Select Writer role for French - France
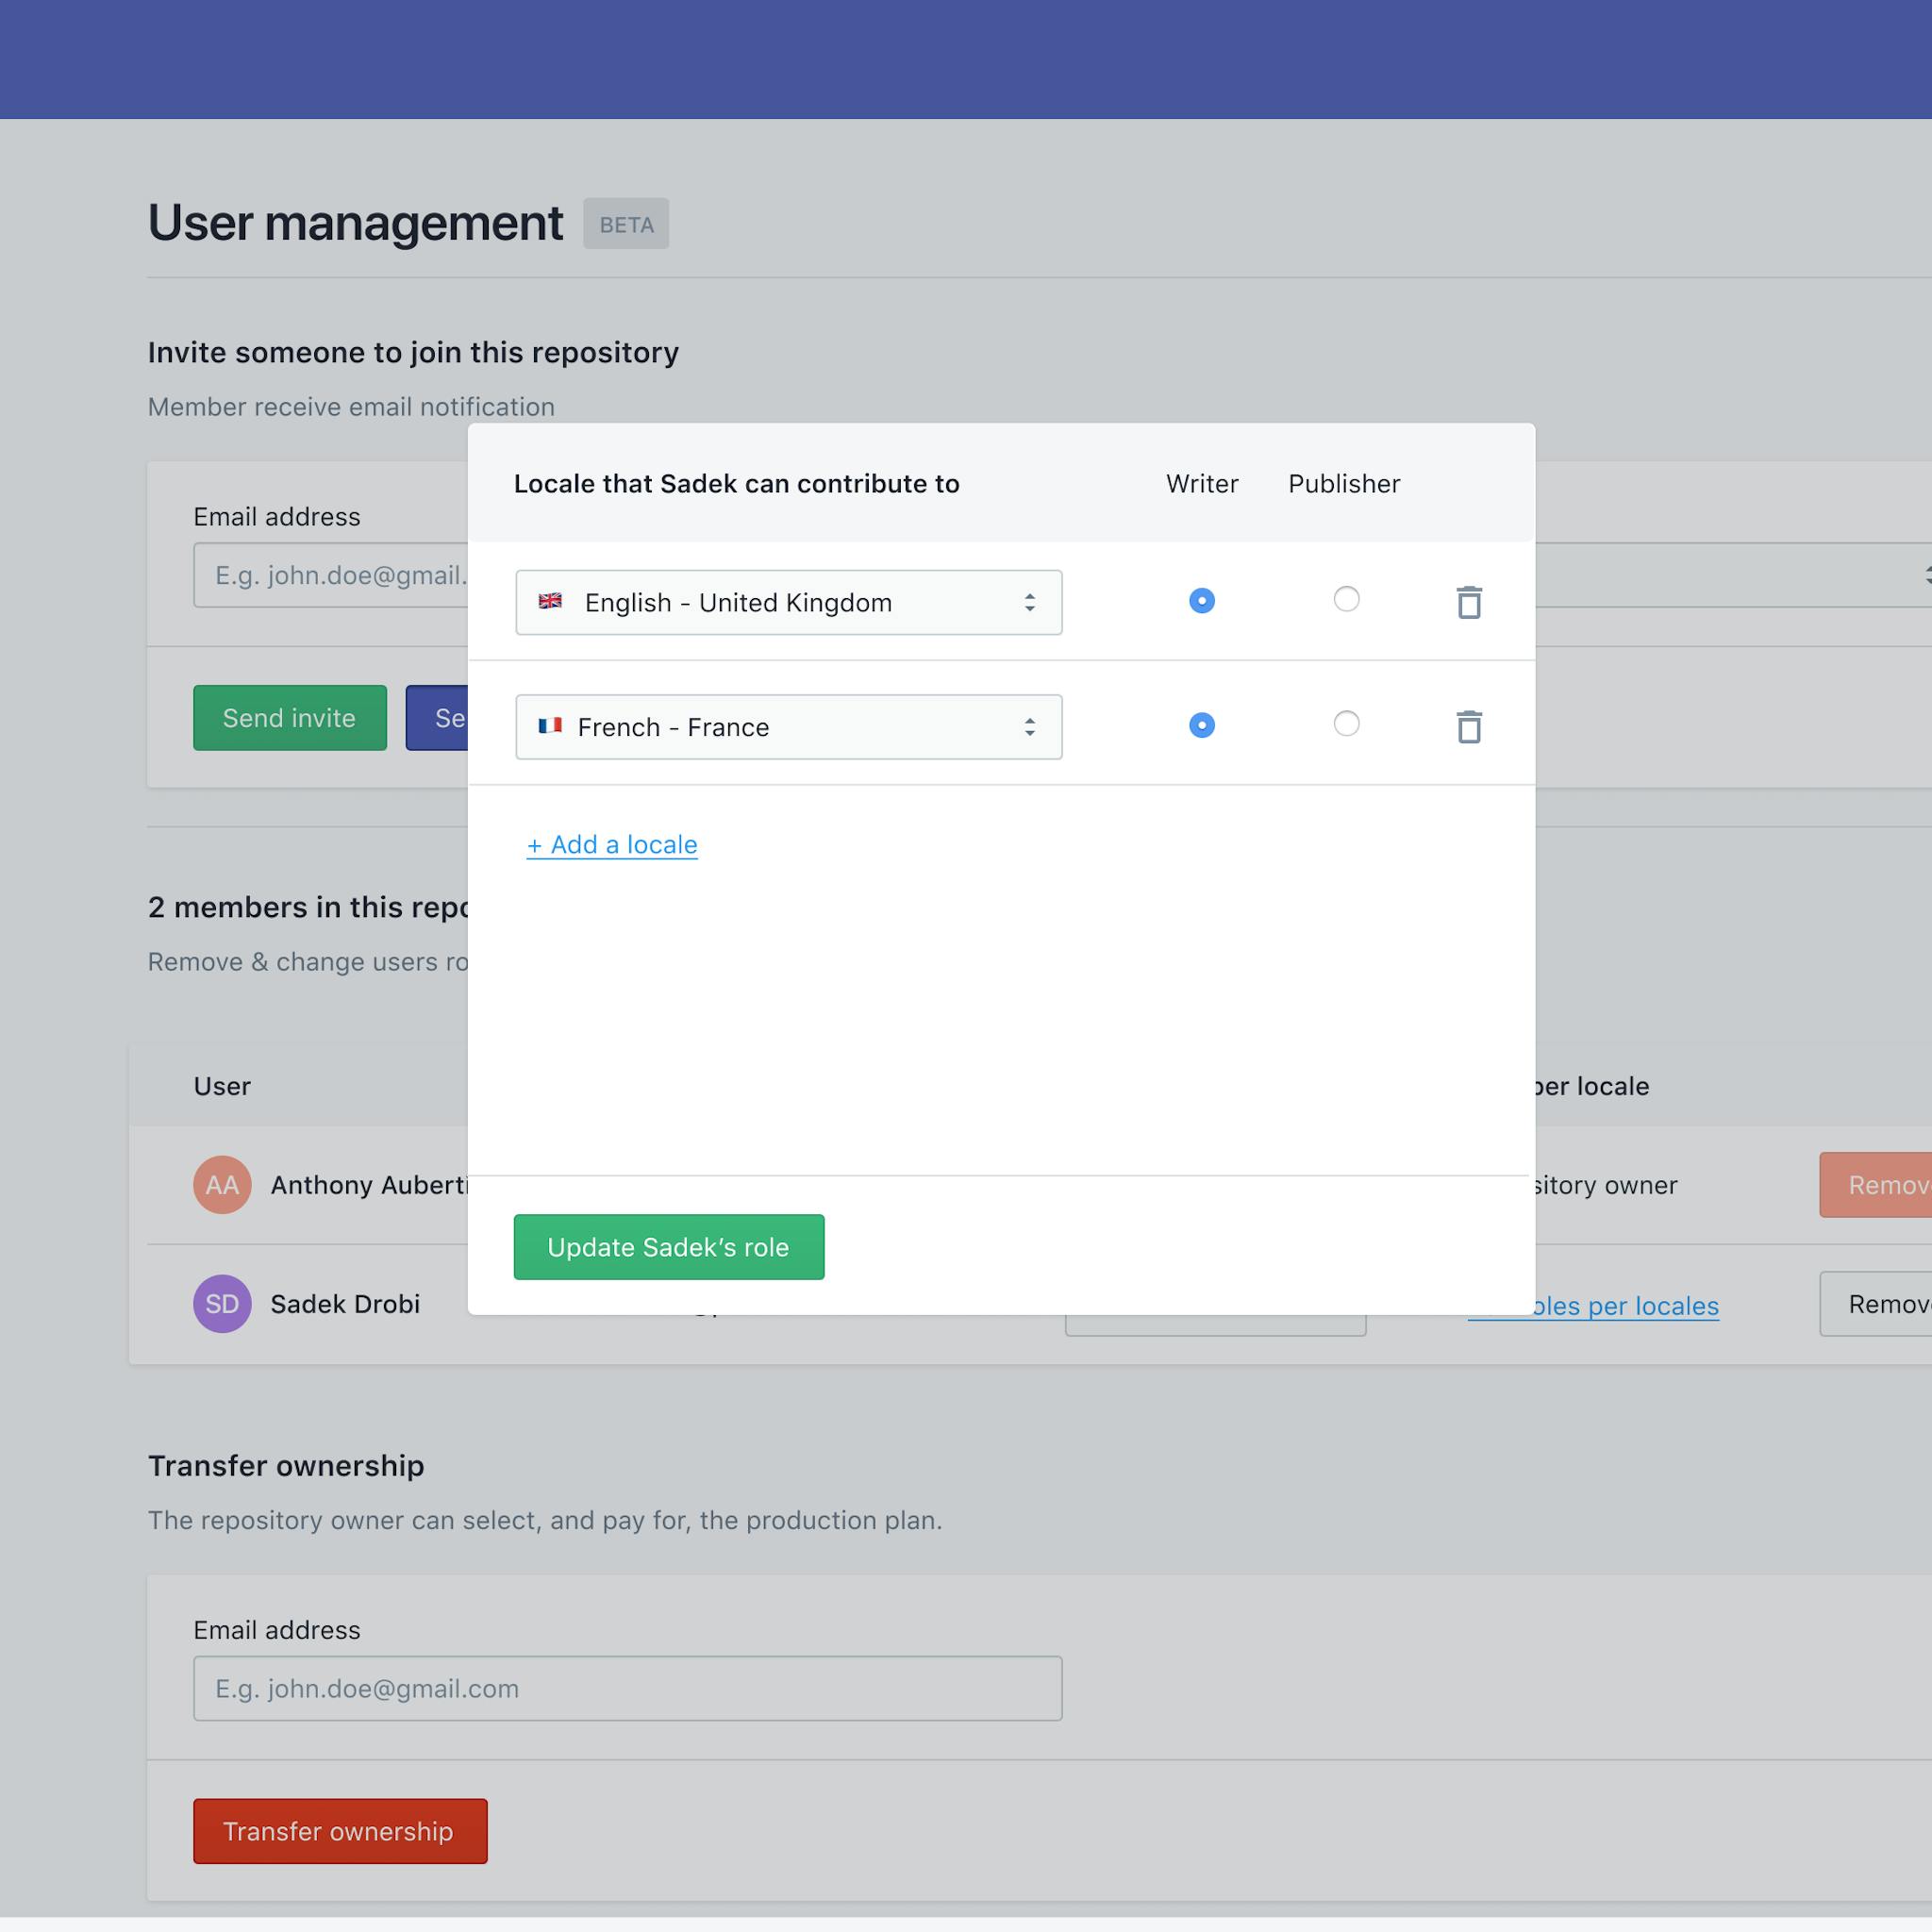The image size is (1932, 1932). (x=1202, y=725)
